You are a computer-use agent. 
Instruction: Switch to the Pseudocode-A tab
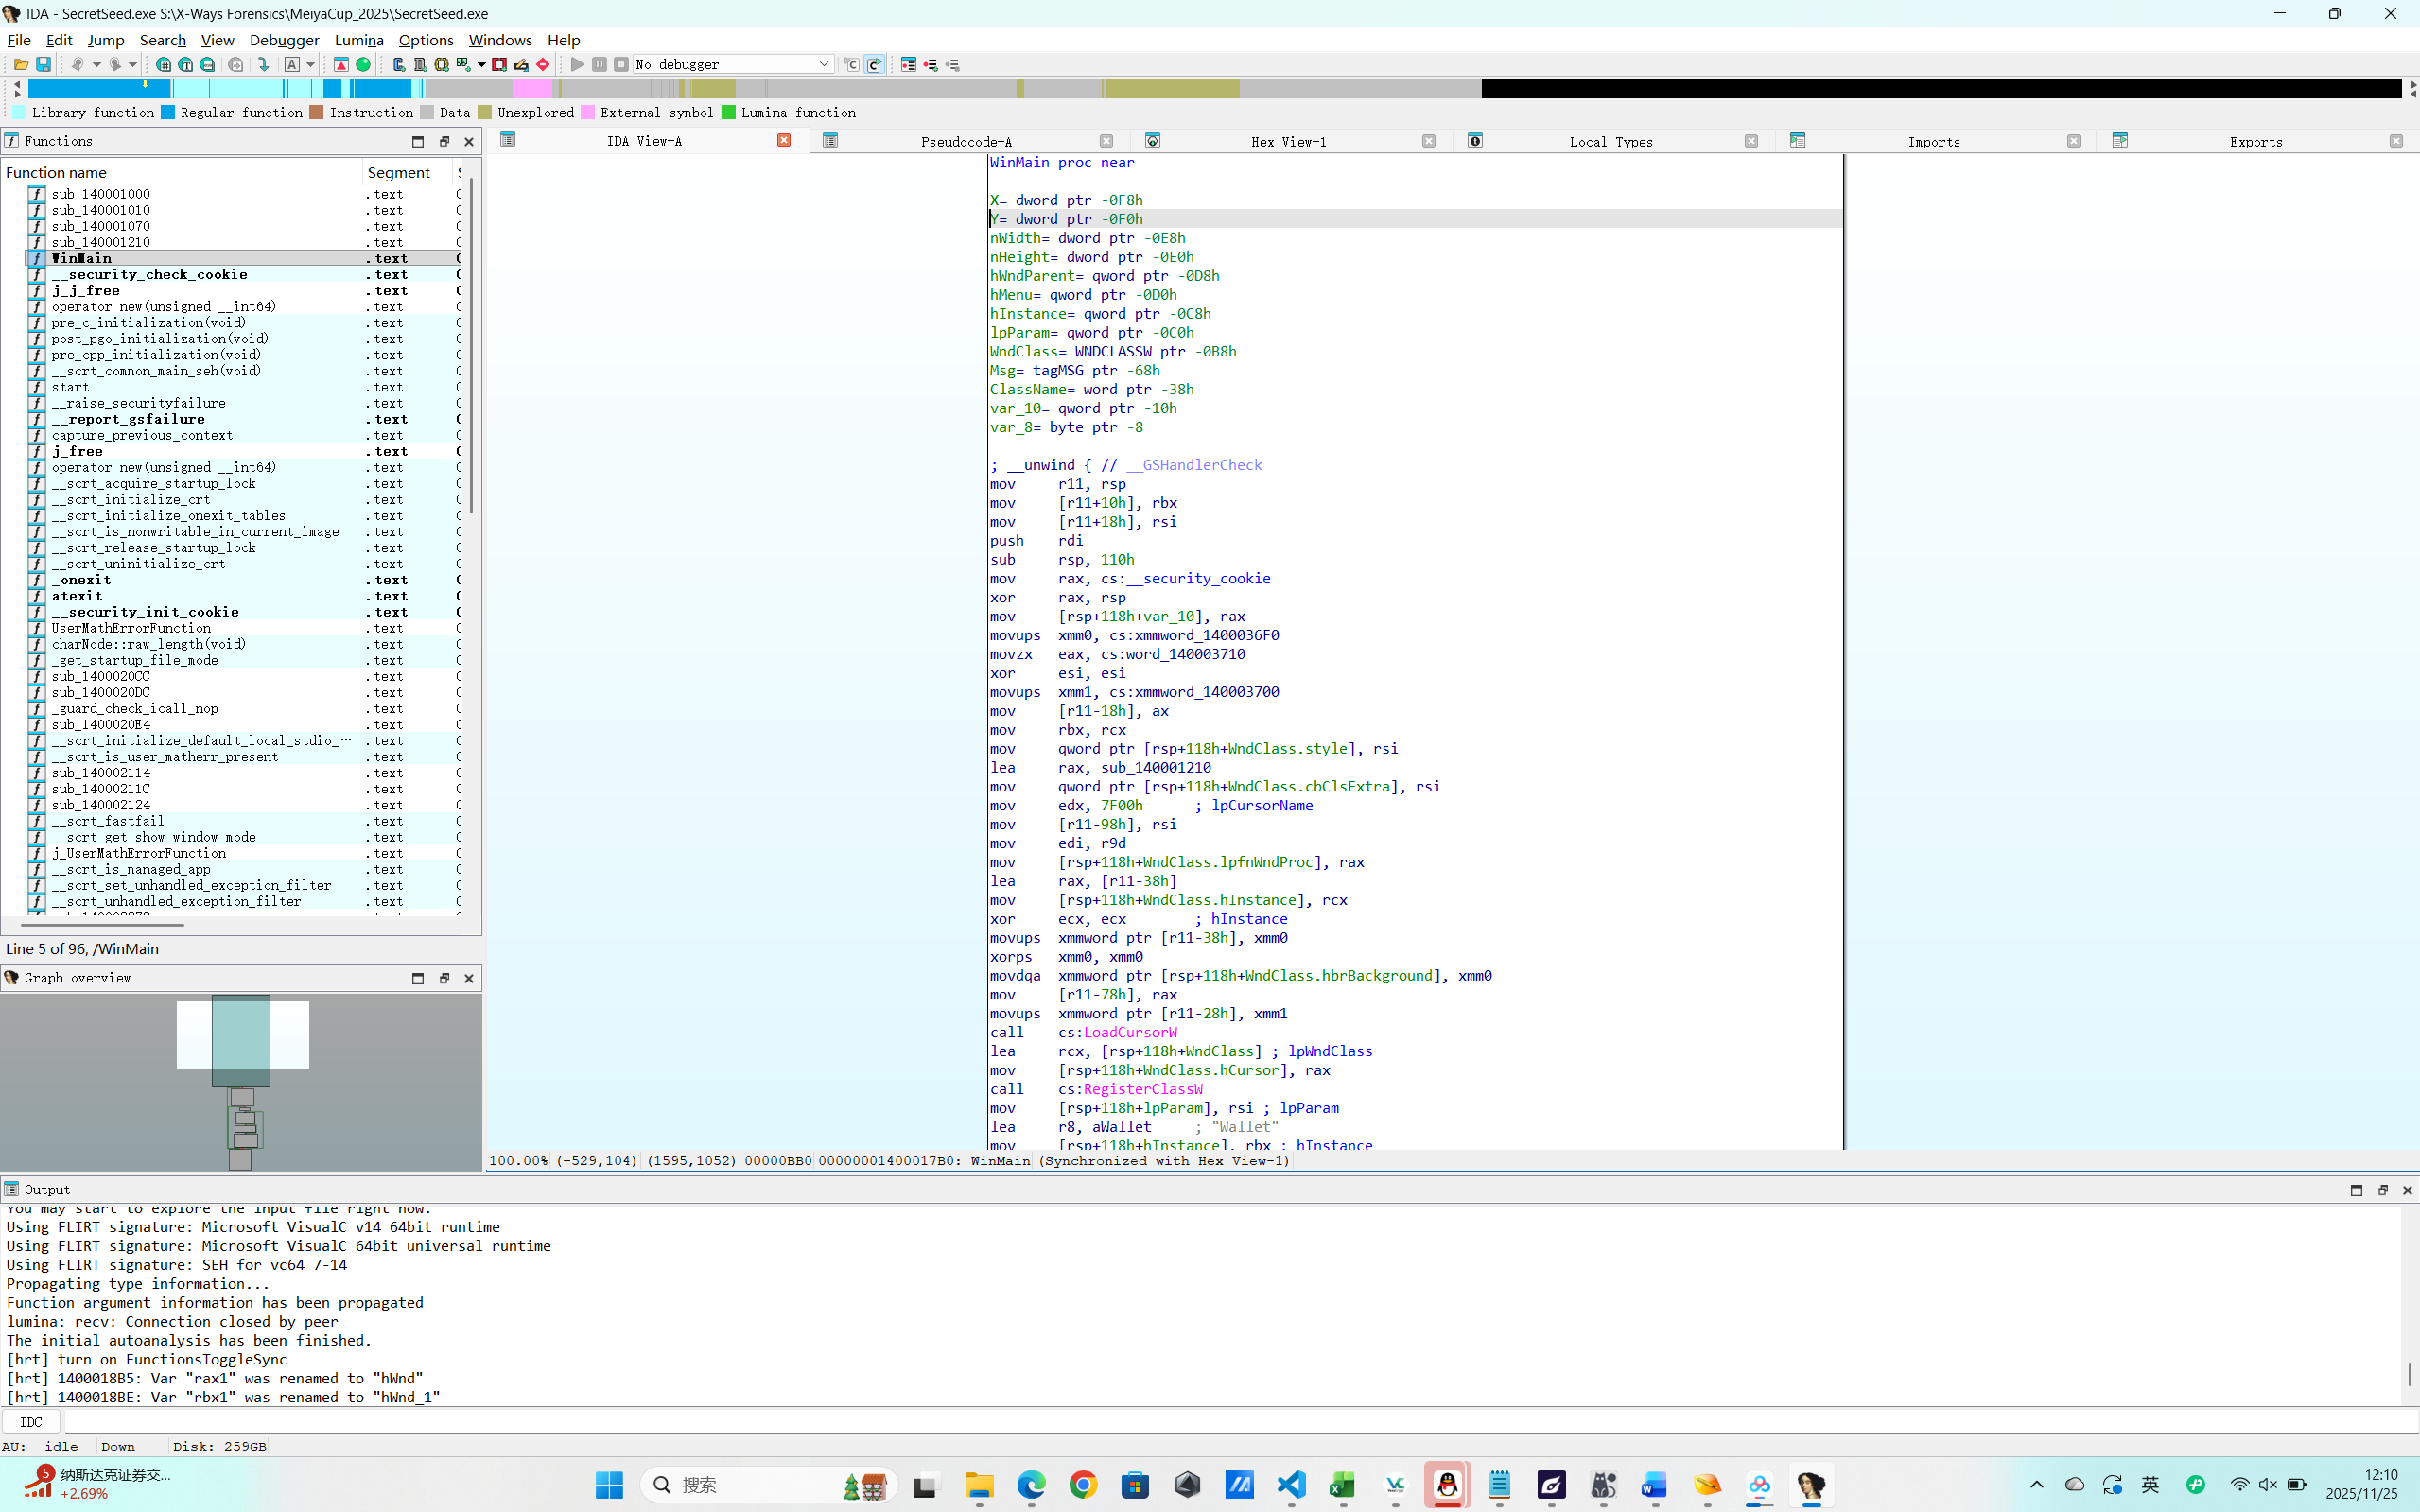(x=965, y=141)
